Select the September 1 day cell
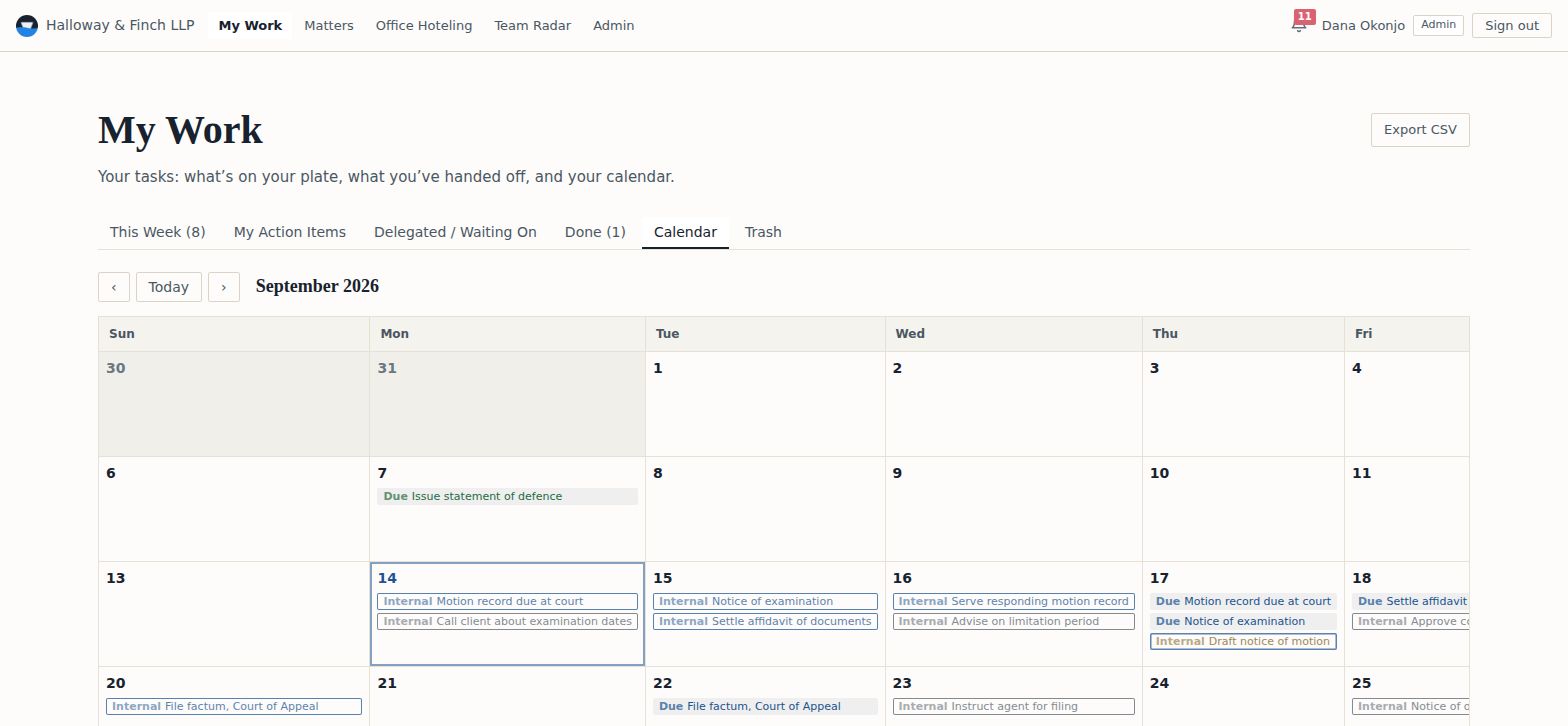The width and height of the screenshot is (1568, 726). pos(765,404)
